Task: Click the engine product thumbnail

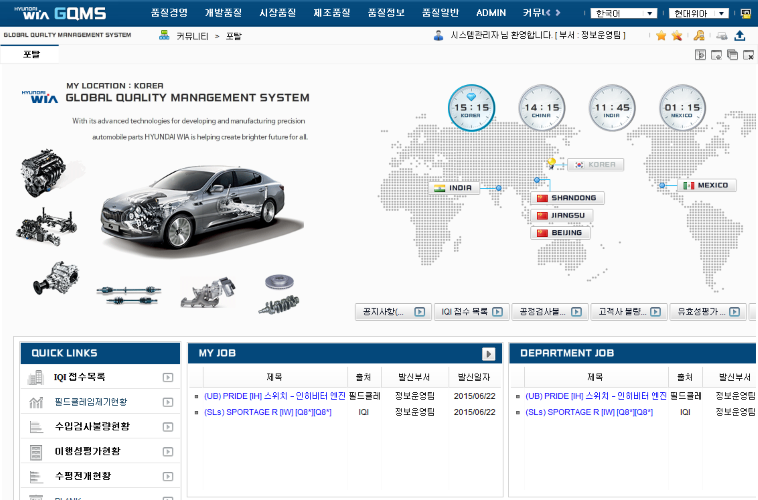Action: [x=43, y=173]
